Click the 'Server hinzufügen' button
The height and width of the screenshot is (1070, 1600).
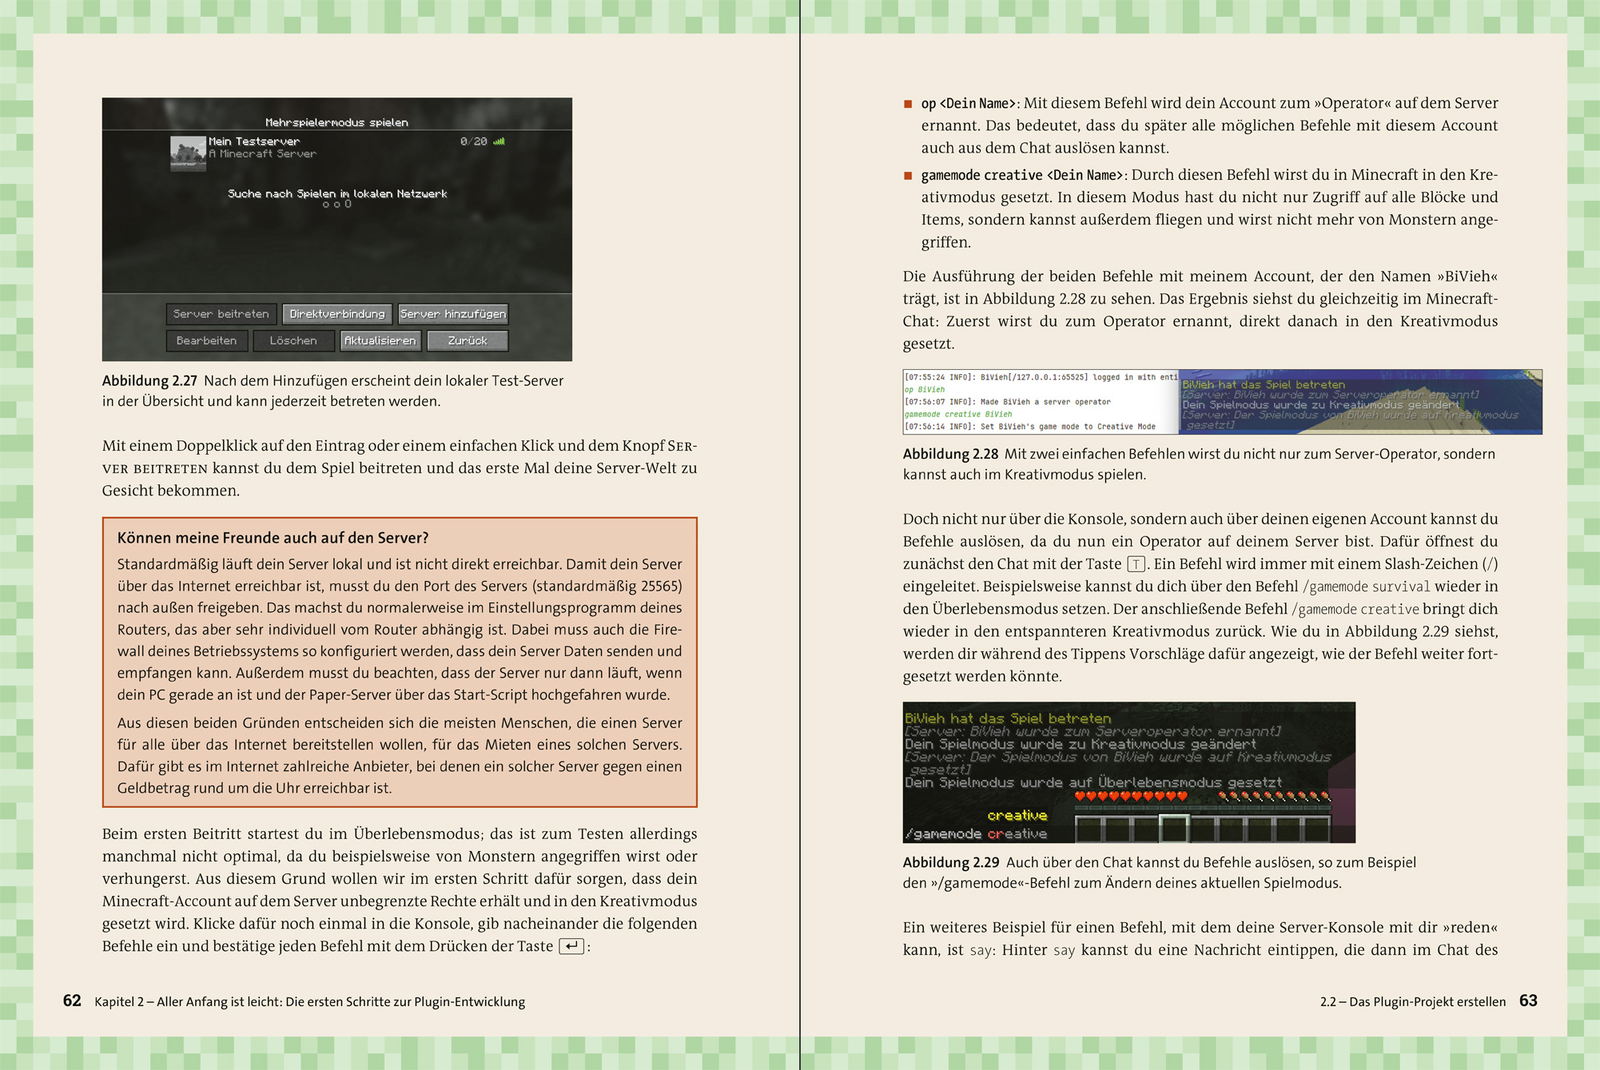point(453,314)
